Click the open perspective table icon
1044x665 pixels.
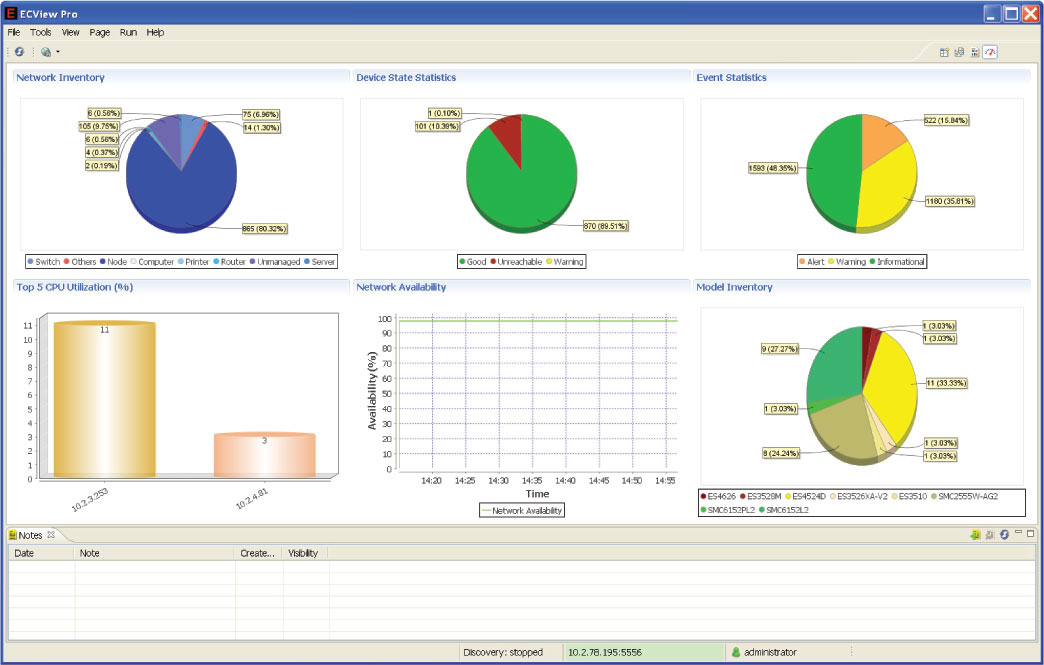point(943,52)
